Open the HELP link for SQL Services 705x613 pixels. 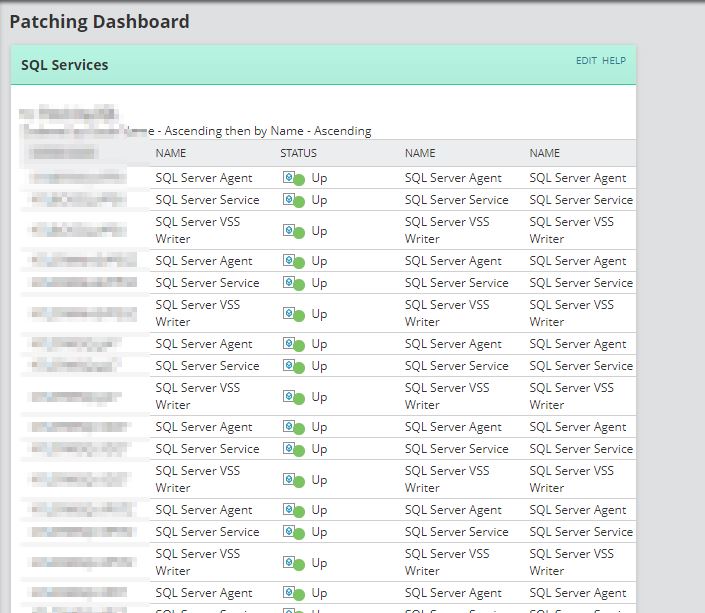614,61
